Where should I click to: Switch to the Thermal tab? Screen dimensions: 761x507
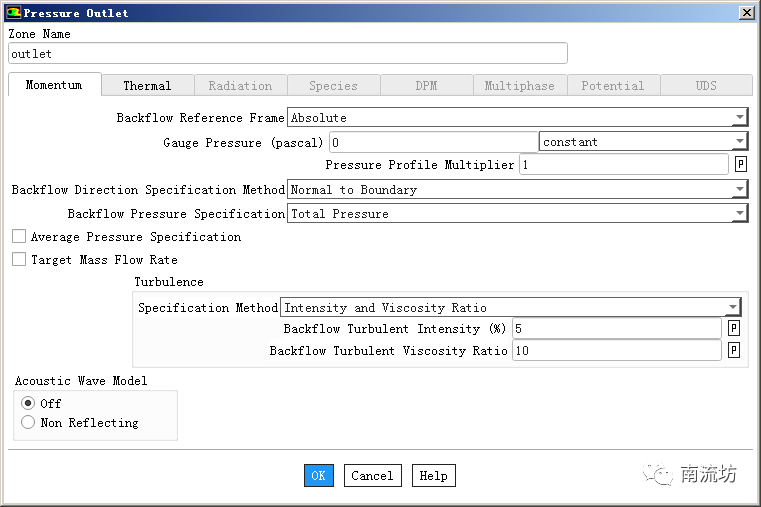[x=147, y=86]
